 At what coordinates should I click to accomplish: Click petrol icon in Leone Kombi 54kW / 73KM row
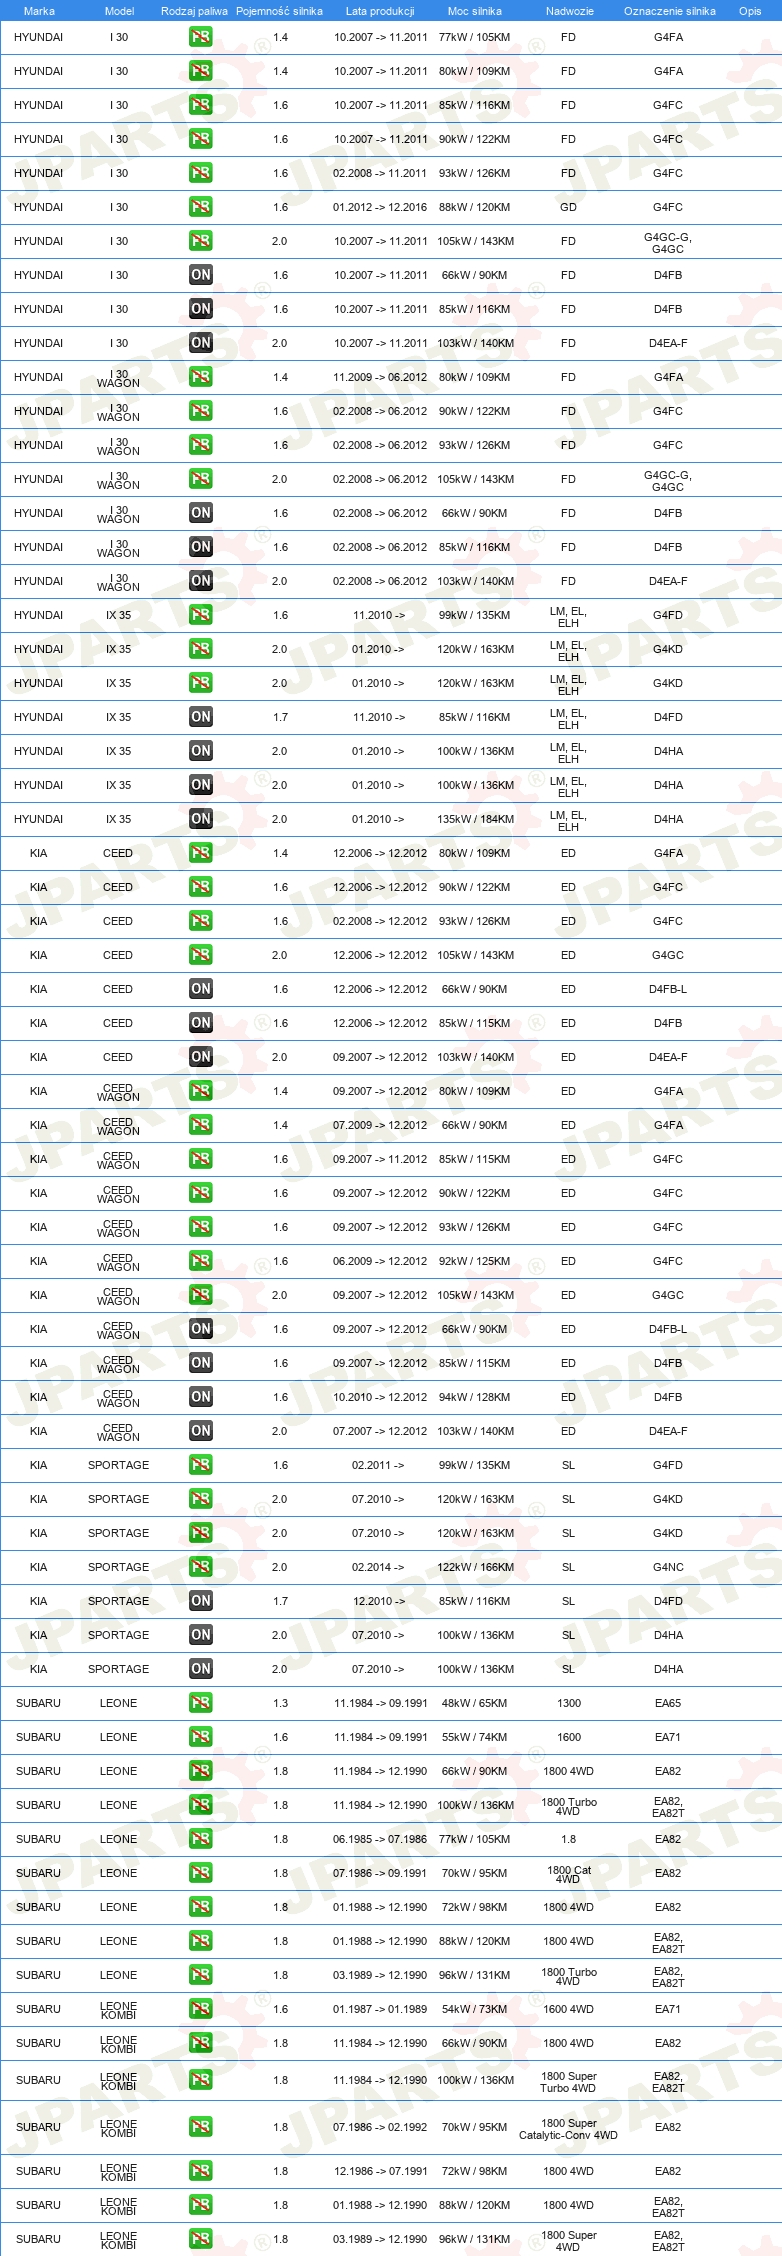click(x=200, y=2009)
